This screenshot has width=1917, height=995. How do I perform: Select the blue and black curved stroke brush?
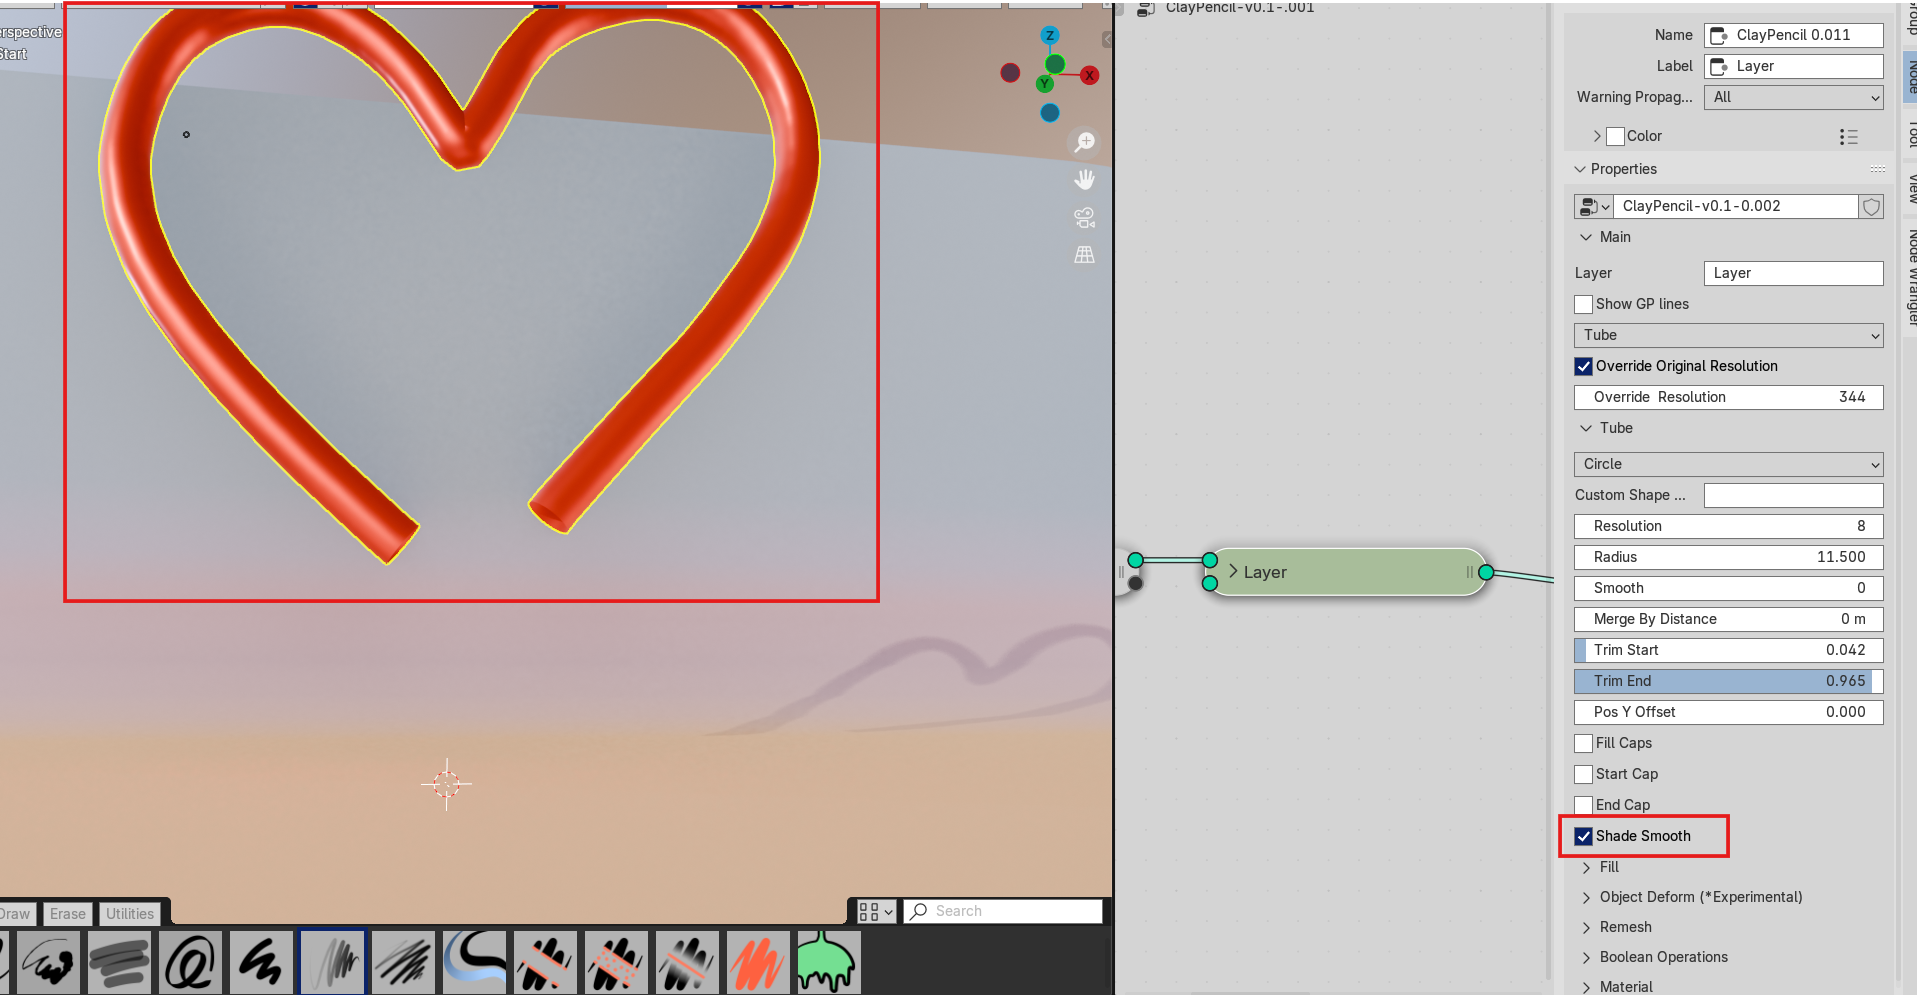(475, 963)
